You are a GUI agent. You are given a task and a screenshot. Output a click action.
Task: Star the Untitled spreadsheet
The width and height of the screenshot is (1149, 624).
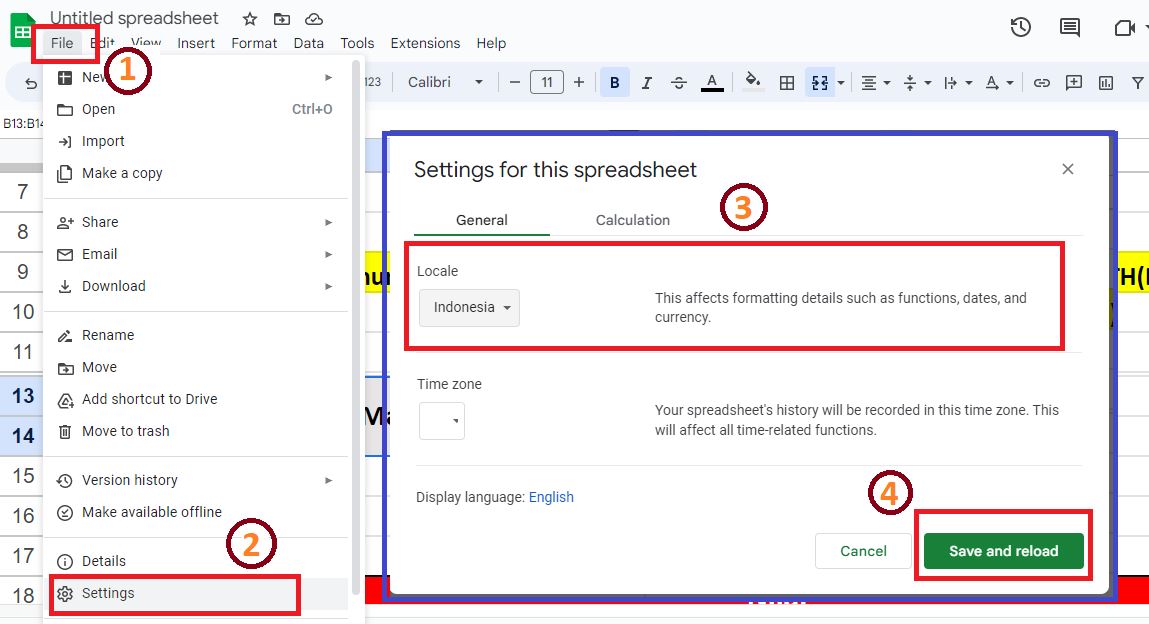(x=250, y=19)
